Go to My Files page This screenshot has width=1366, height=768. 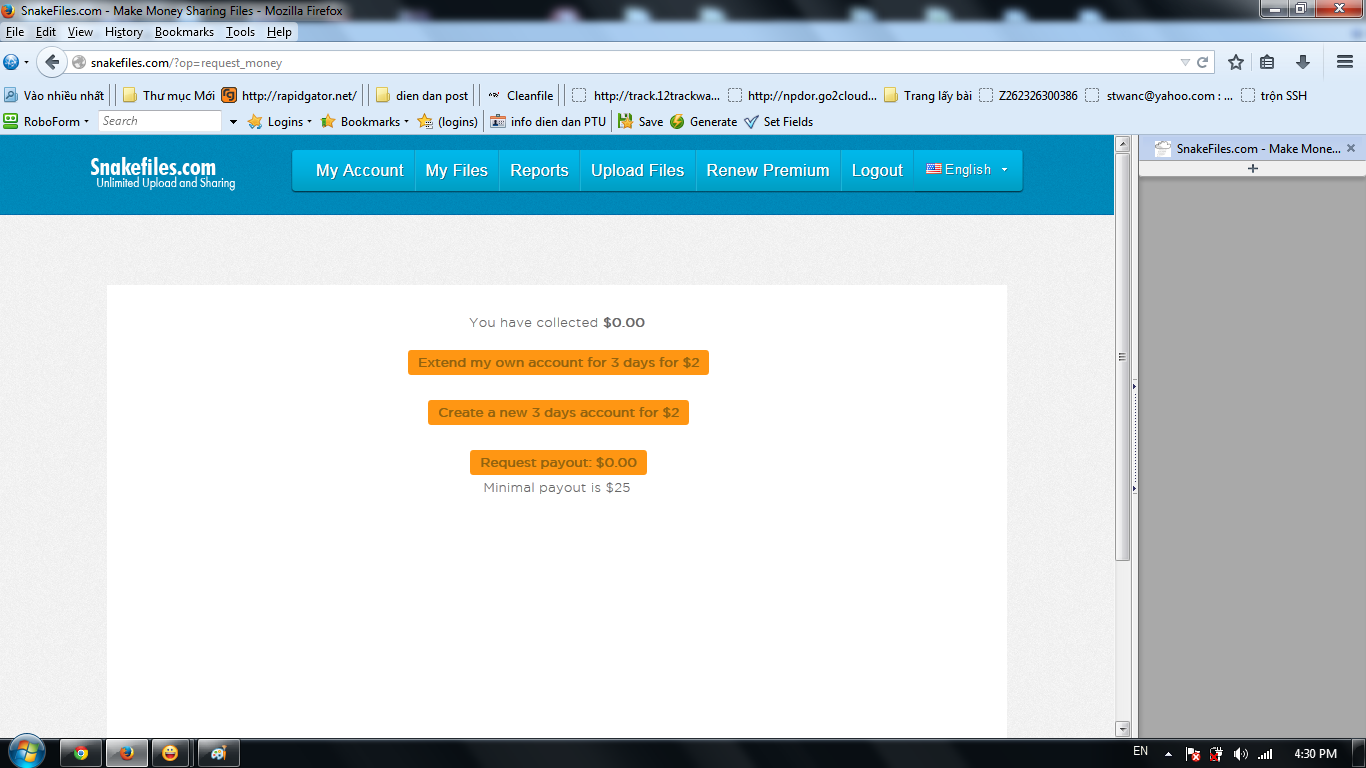(456, 170)
